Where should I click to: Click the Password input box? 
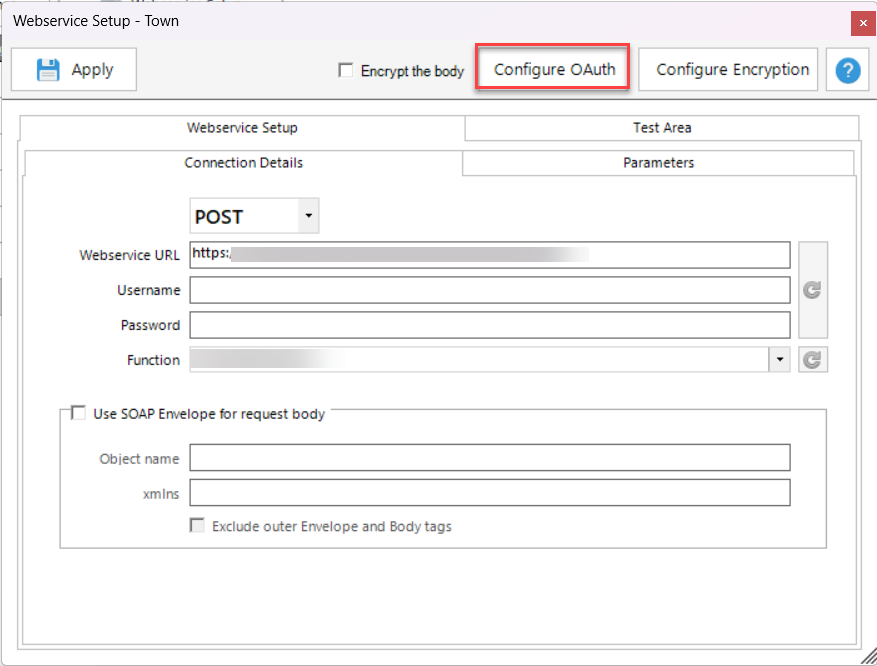click(x=490, y=325)
